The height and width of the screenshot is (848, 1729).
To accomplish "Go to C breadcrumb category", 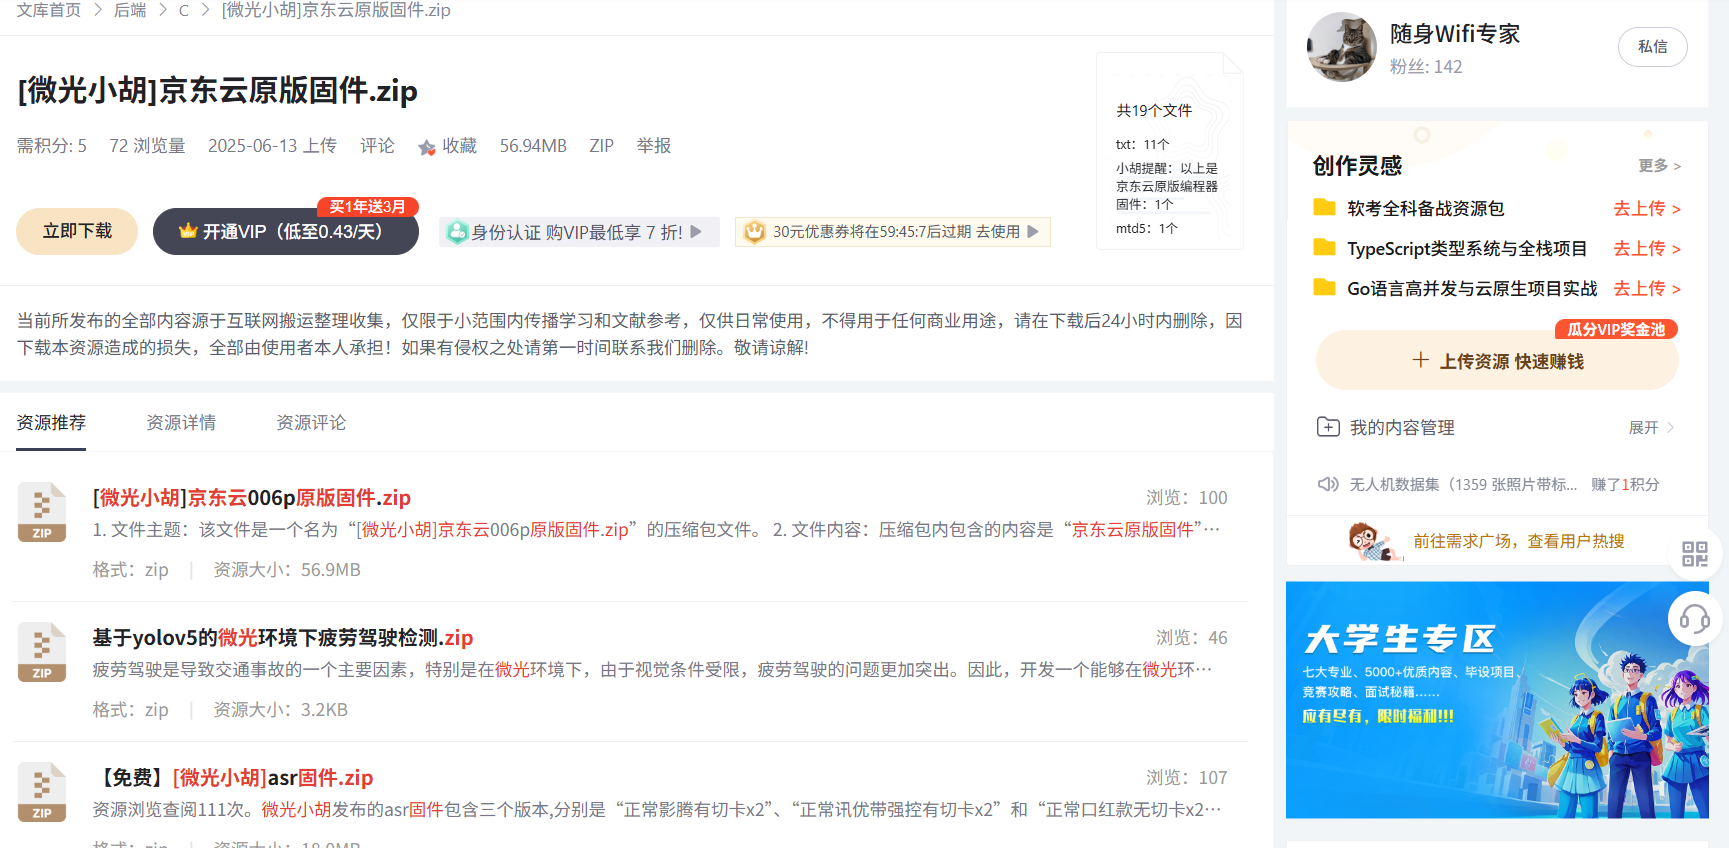I will (x=184, y=10).
